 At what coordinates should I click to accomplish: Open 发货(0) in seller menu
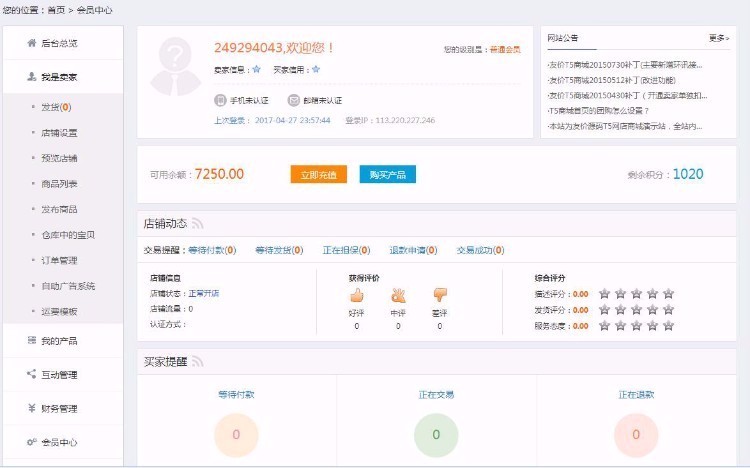pyautogui.click(x=56, y=107)
